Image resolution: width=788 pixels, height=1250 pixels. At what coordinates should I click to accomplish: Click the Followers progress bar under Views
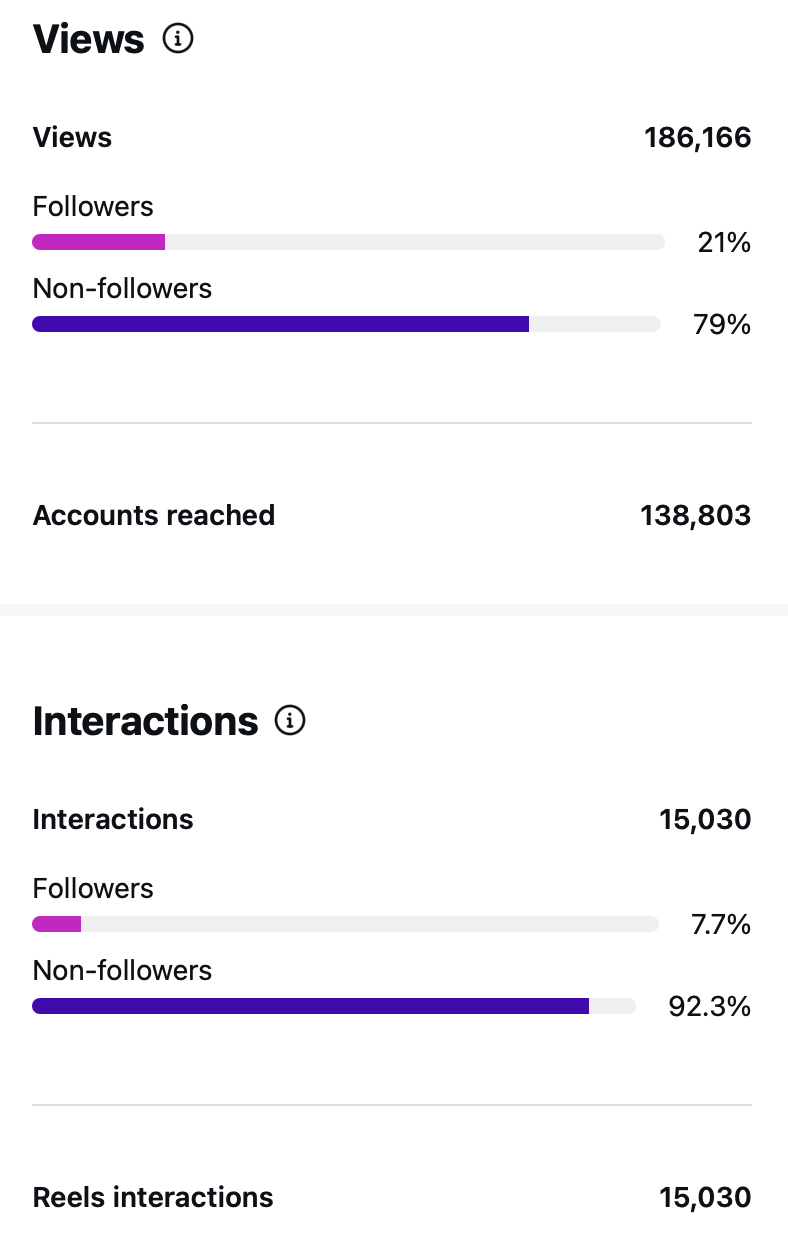coord(348,242)
